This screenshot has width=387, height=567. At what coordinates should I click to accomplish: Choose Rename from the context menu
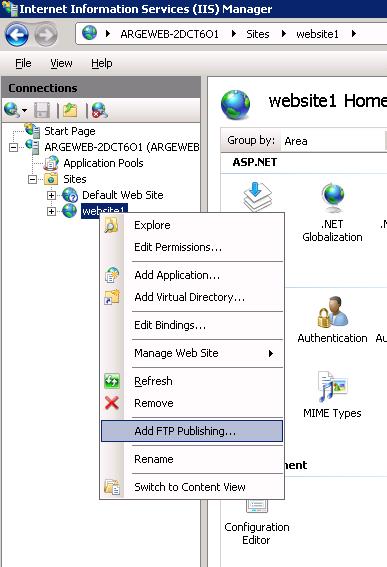point(192,459)
